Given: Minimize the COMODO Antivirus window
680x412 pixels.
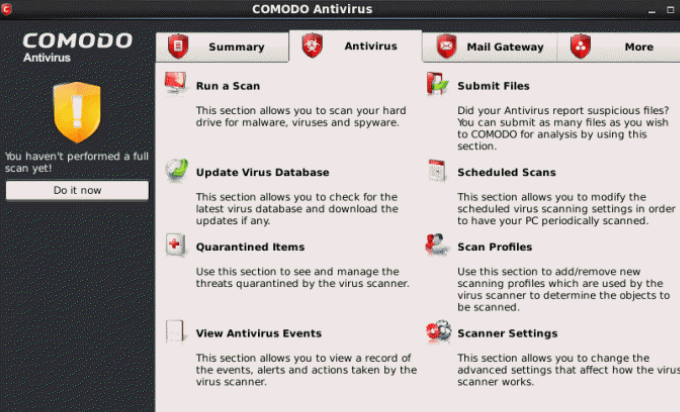Looking at the screenshot, I should point(651,10).
